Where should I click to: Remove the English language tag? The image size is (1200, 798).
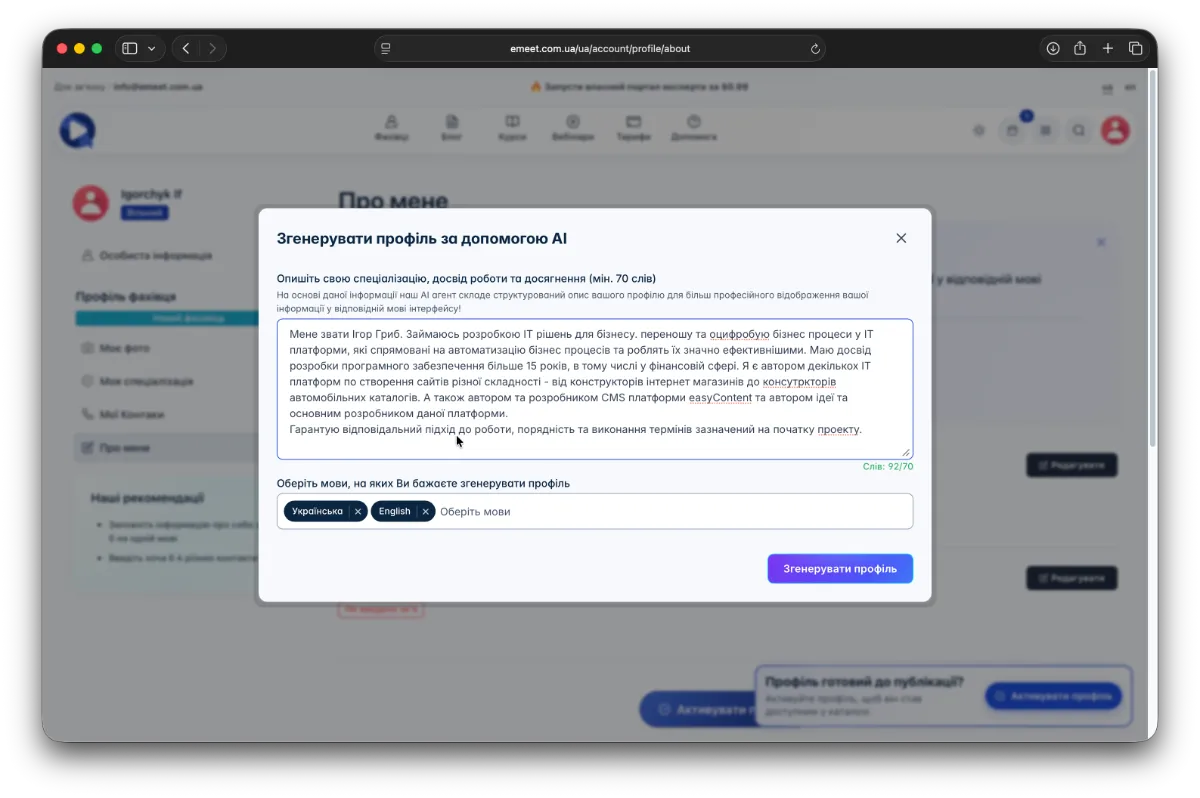click(425, 511)
